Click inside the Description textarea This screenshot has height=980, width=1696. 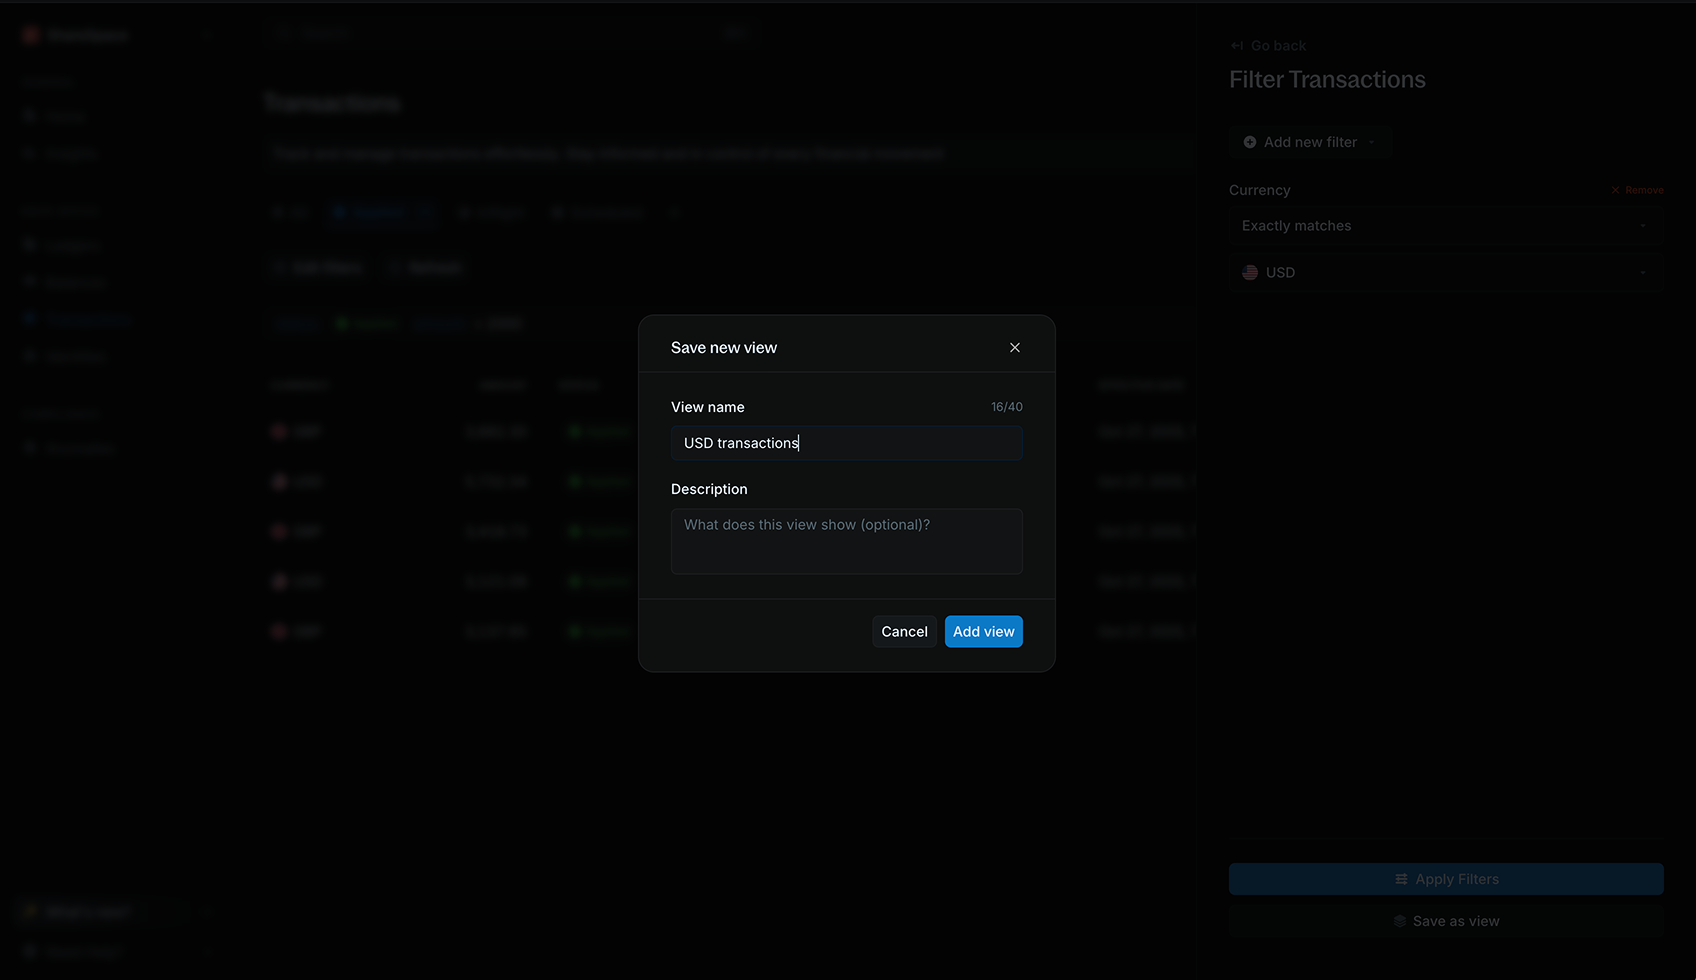[846, 540]
